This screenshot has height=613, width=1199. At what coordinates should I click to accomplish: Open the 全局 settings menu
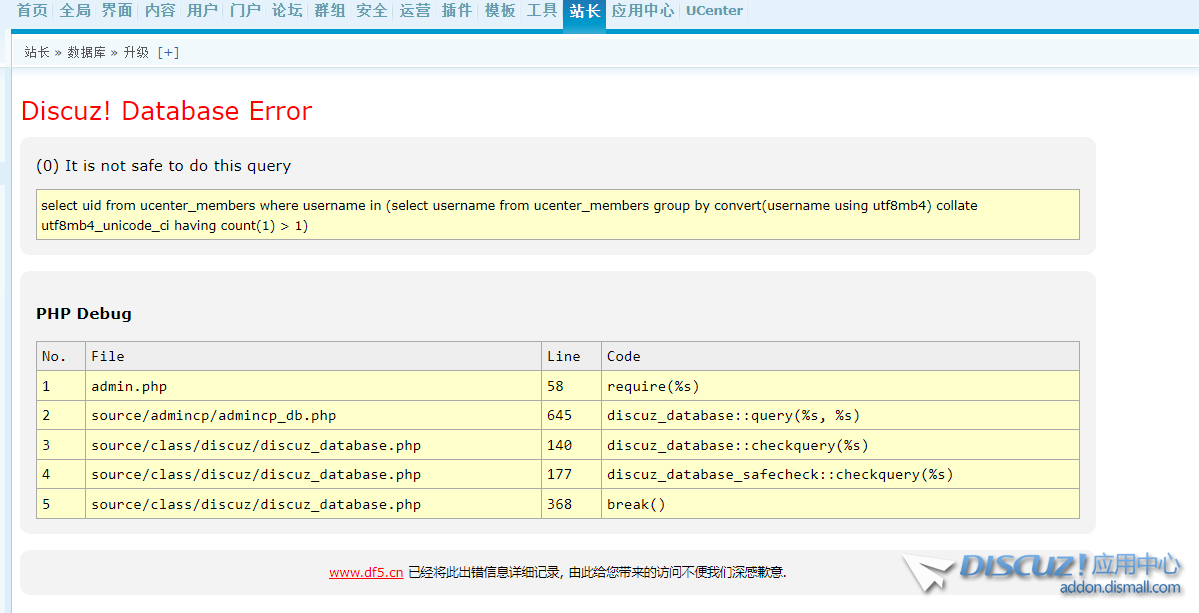75,12
